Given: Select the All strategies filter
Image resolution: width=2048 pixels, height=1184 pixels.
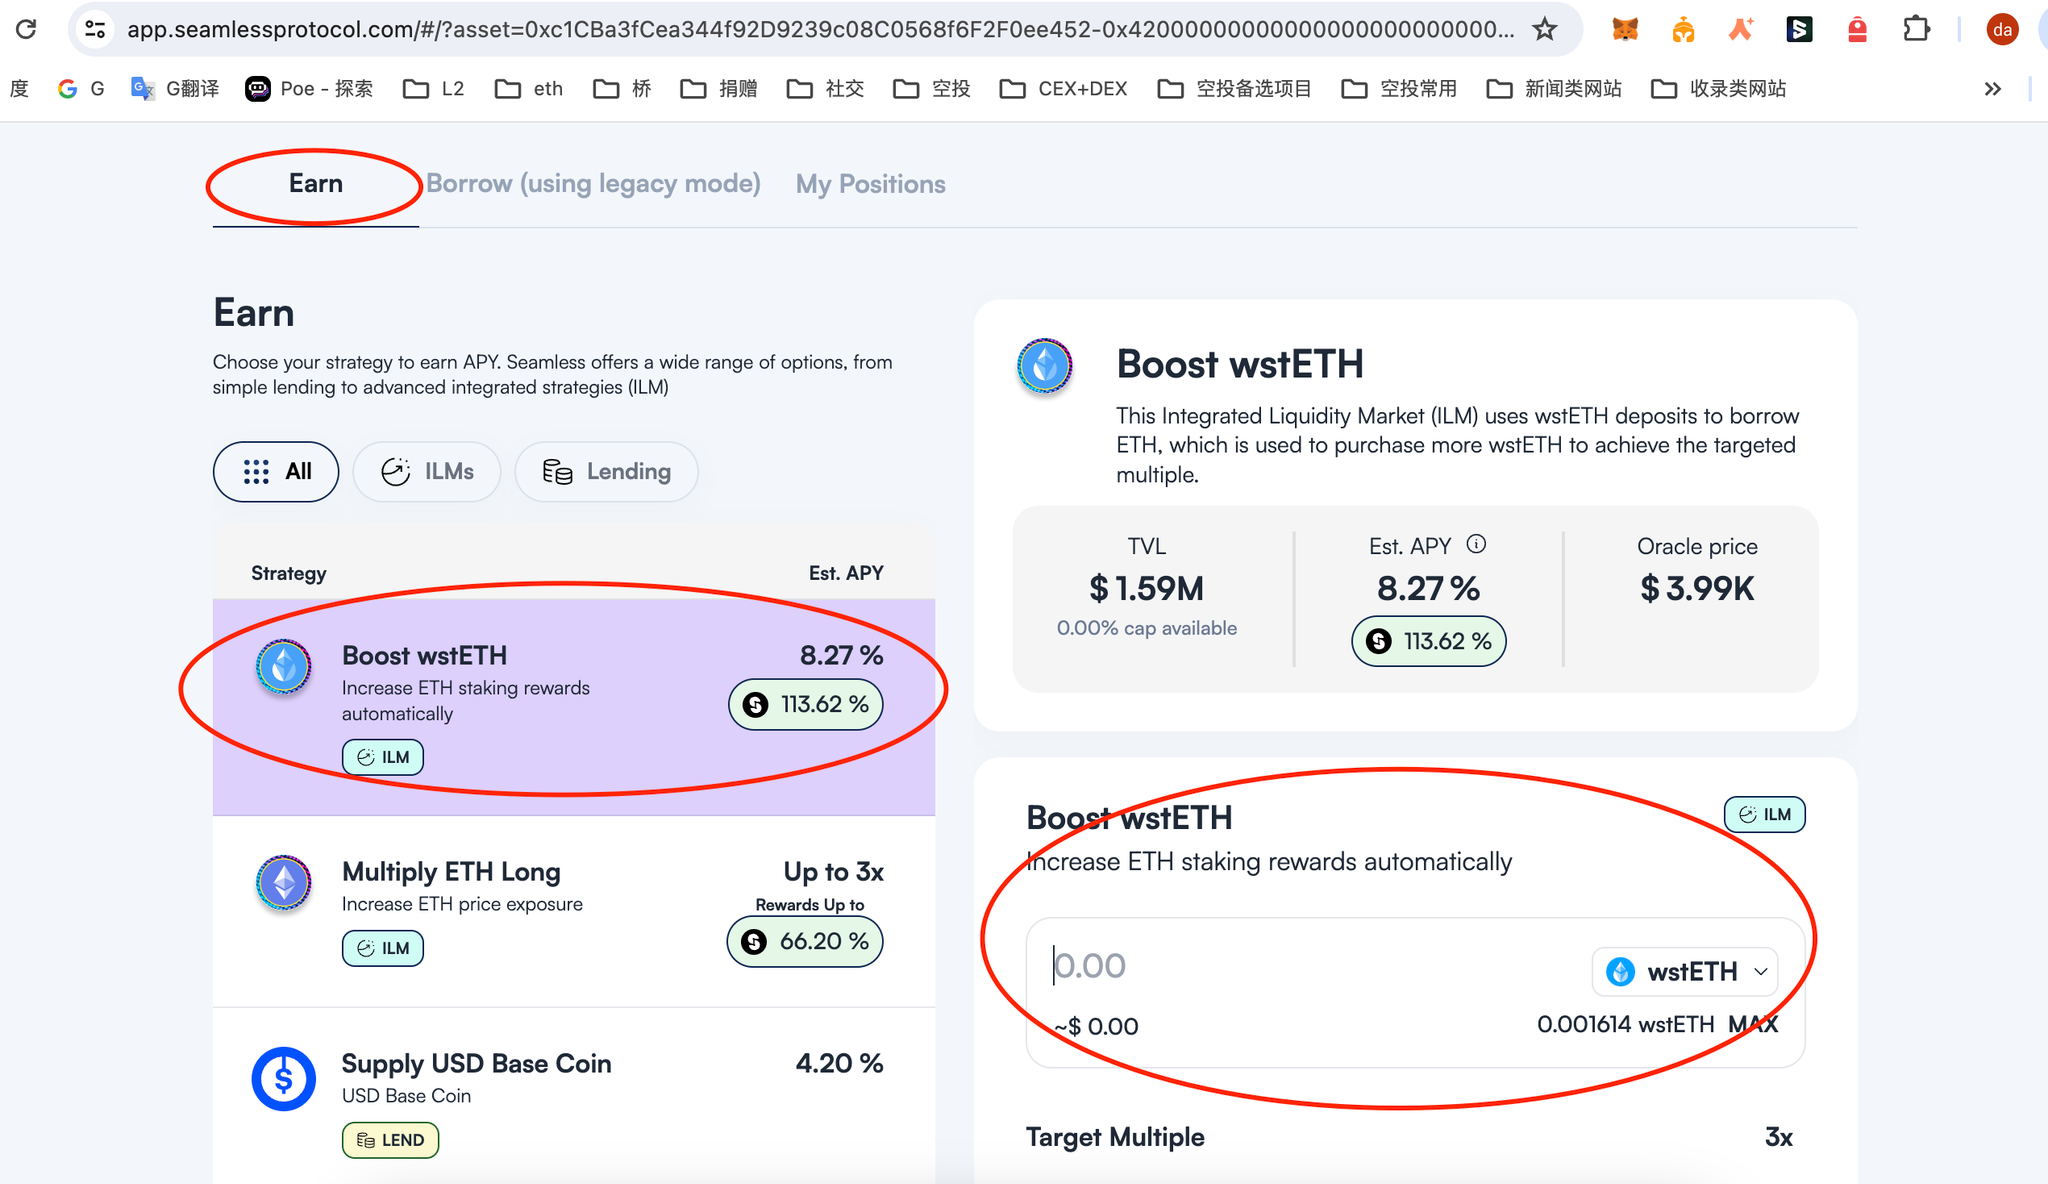Looking at the screenshot, I should pyautogui.click(x=276, y=471).
